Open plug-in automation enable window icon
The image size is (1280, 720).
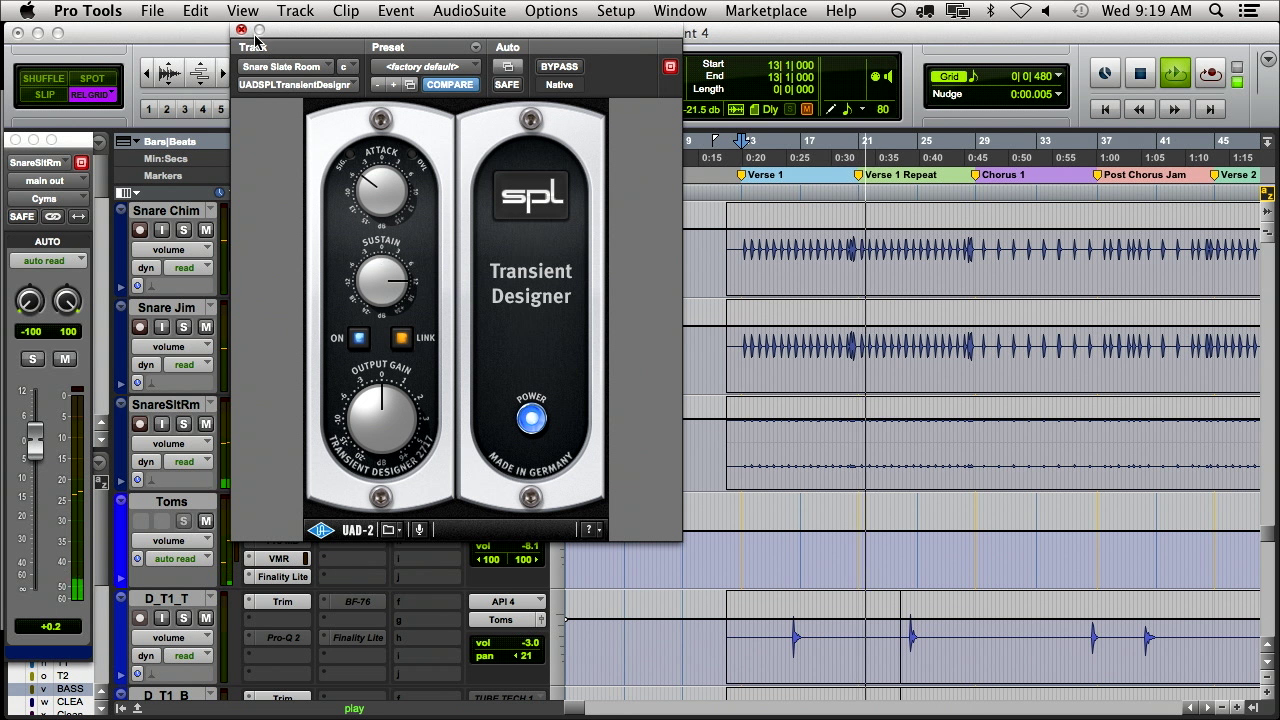pos(507,67)
